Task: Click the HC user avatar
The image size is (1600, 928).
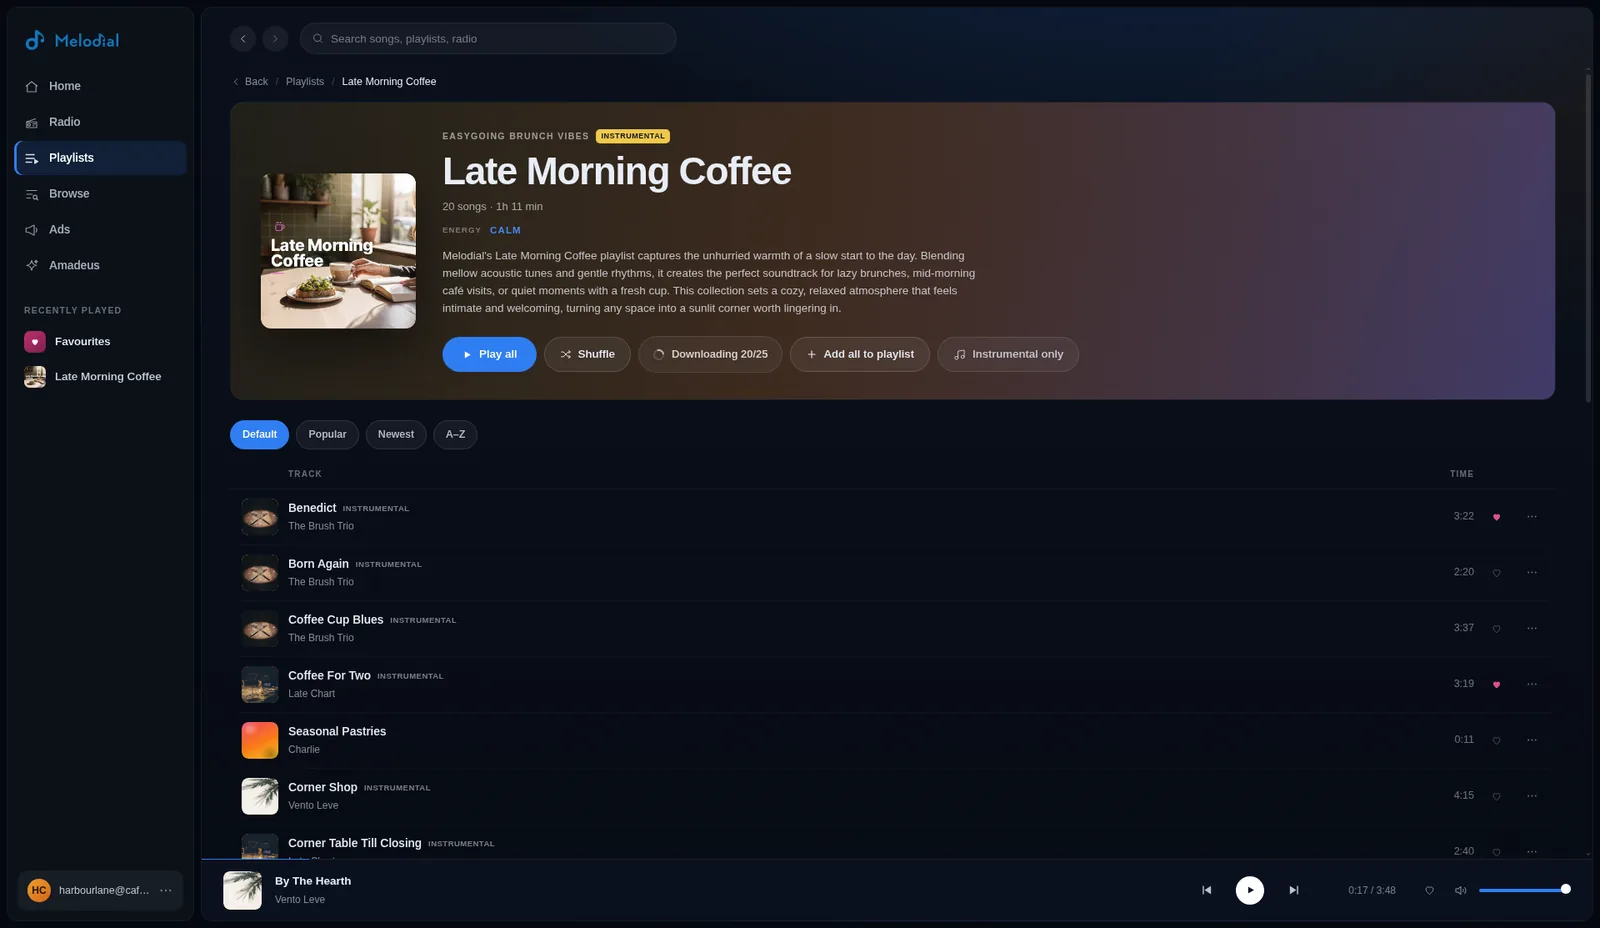Action: pos(39,891)
